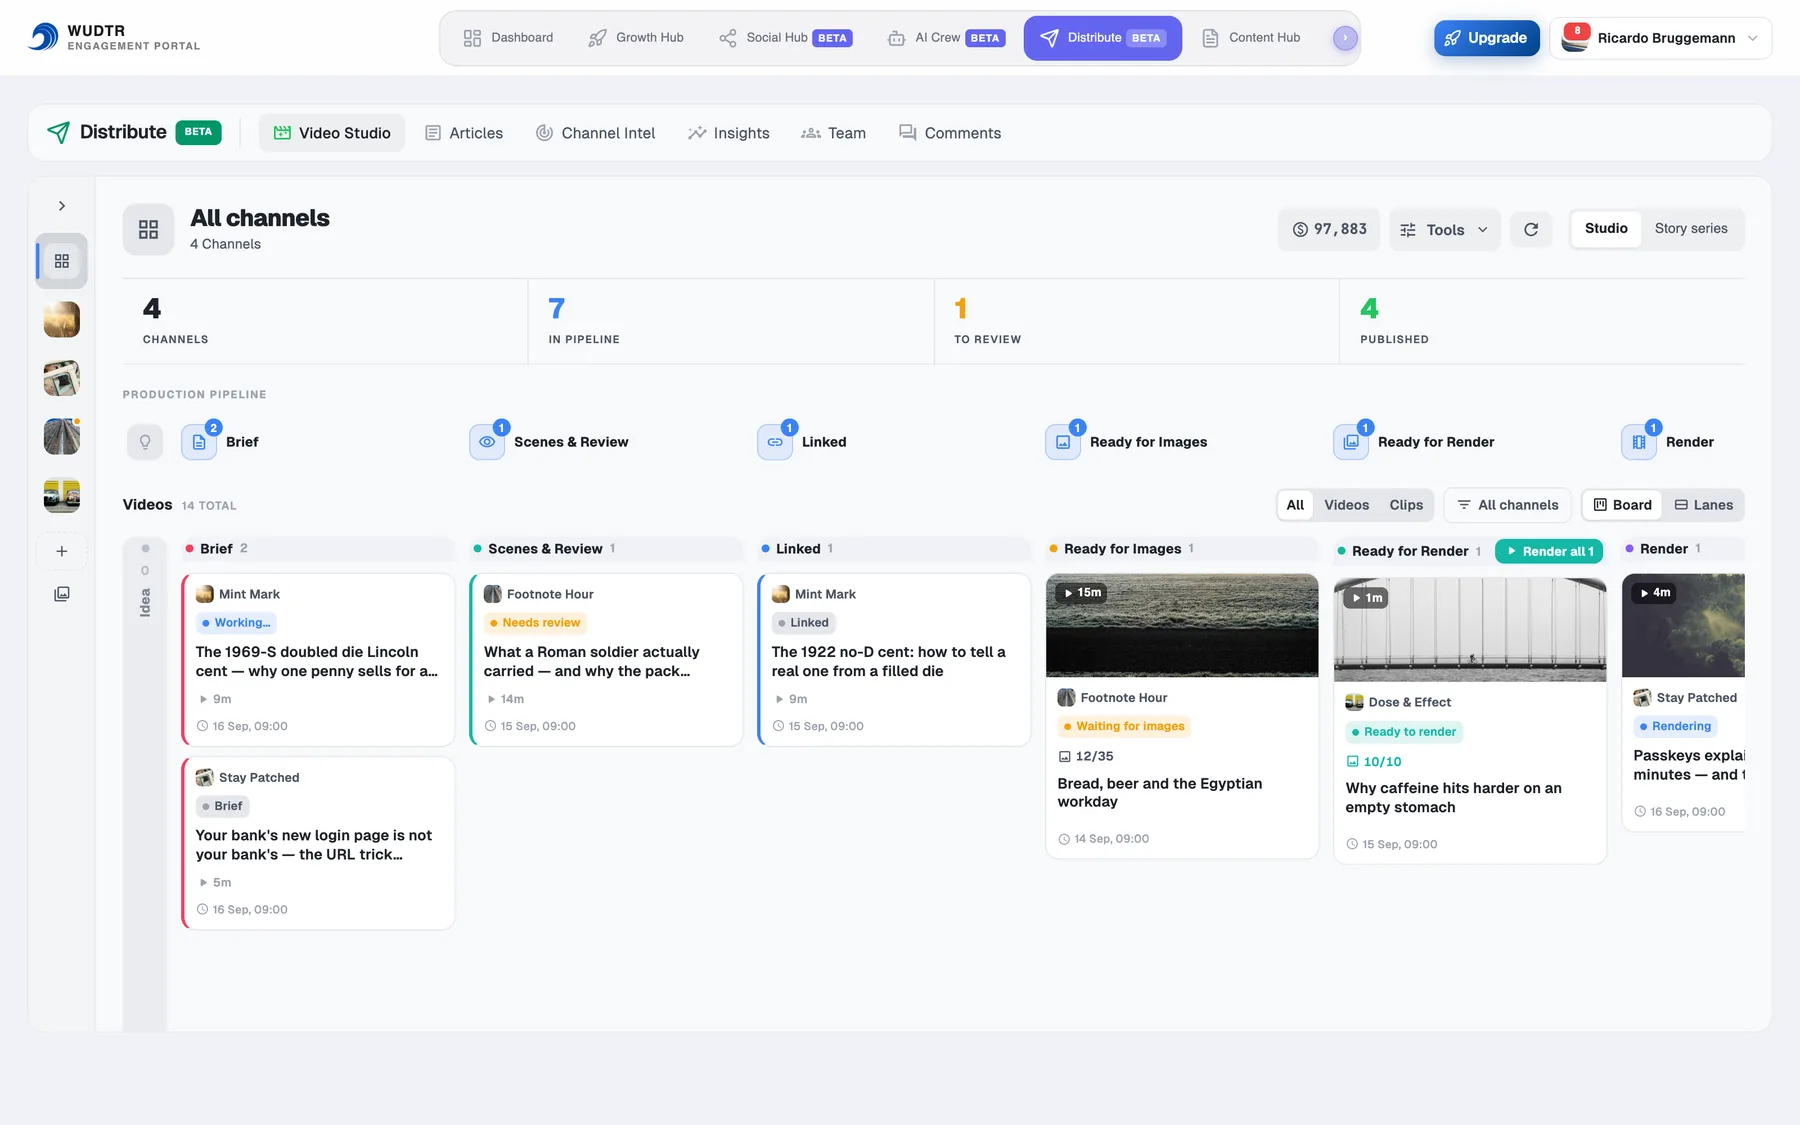The width and height of the screenshot is (1800, 1125).
Task: Click the Scenes & Review eye icon
Action: click(x=487, y=442)
